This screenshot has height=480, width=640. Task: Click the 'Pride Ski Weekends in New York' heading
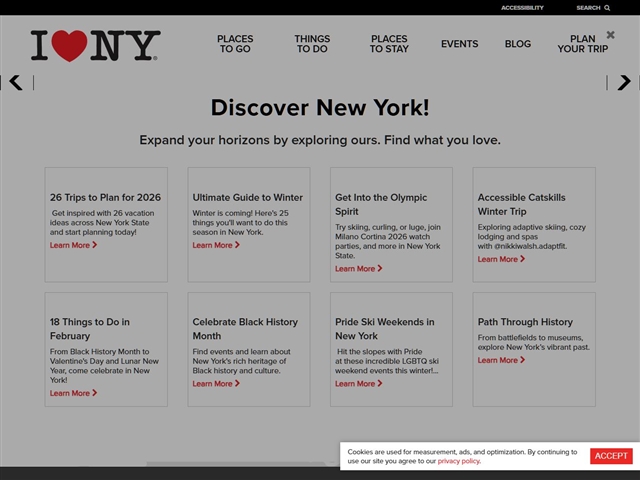coord(384,329)
